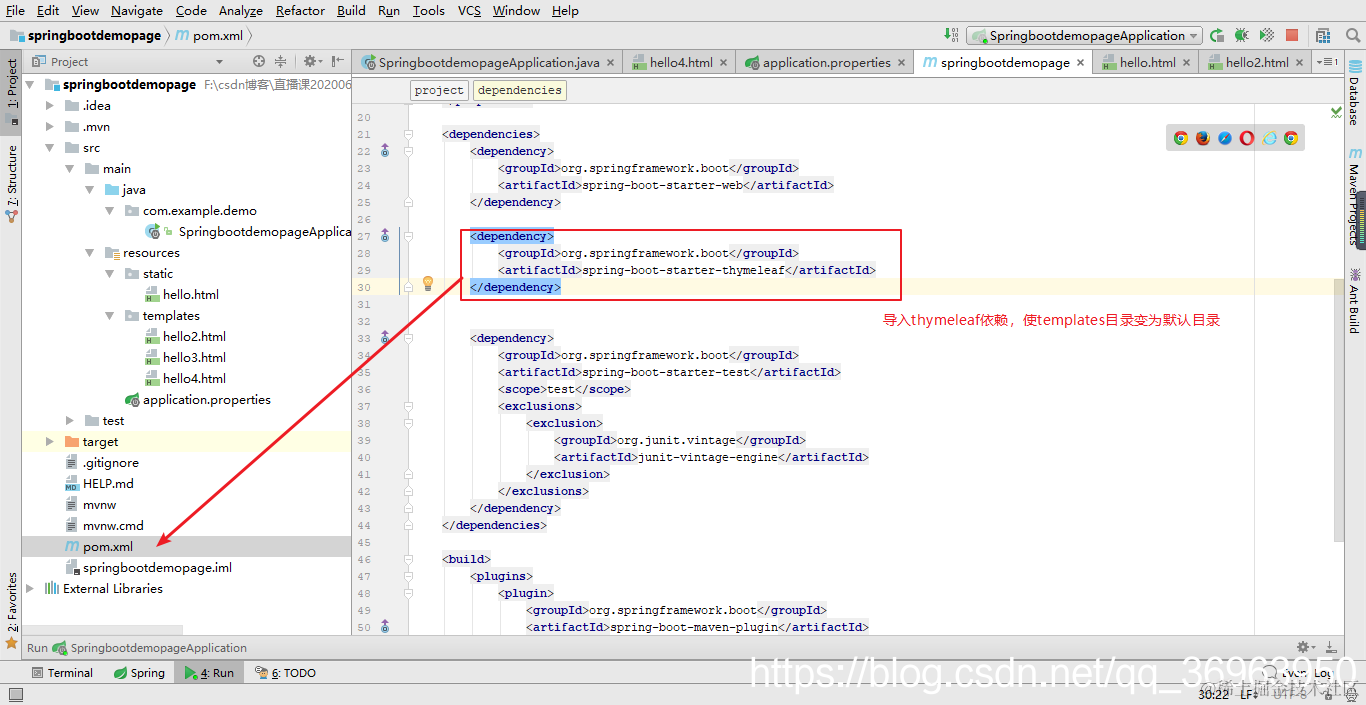Click the Scroll from Source target icon
The width and height of the screenshot is (1366, 705).
pos(259,61)
